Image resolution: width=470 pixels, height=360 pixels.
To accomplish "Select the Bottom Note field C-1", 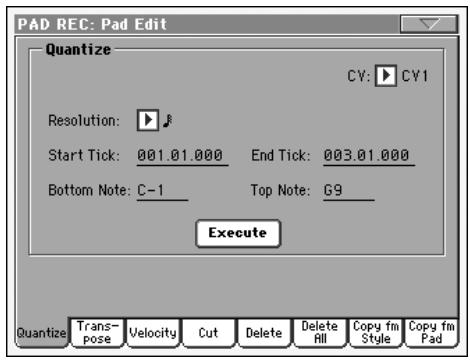I will 162,191.
